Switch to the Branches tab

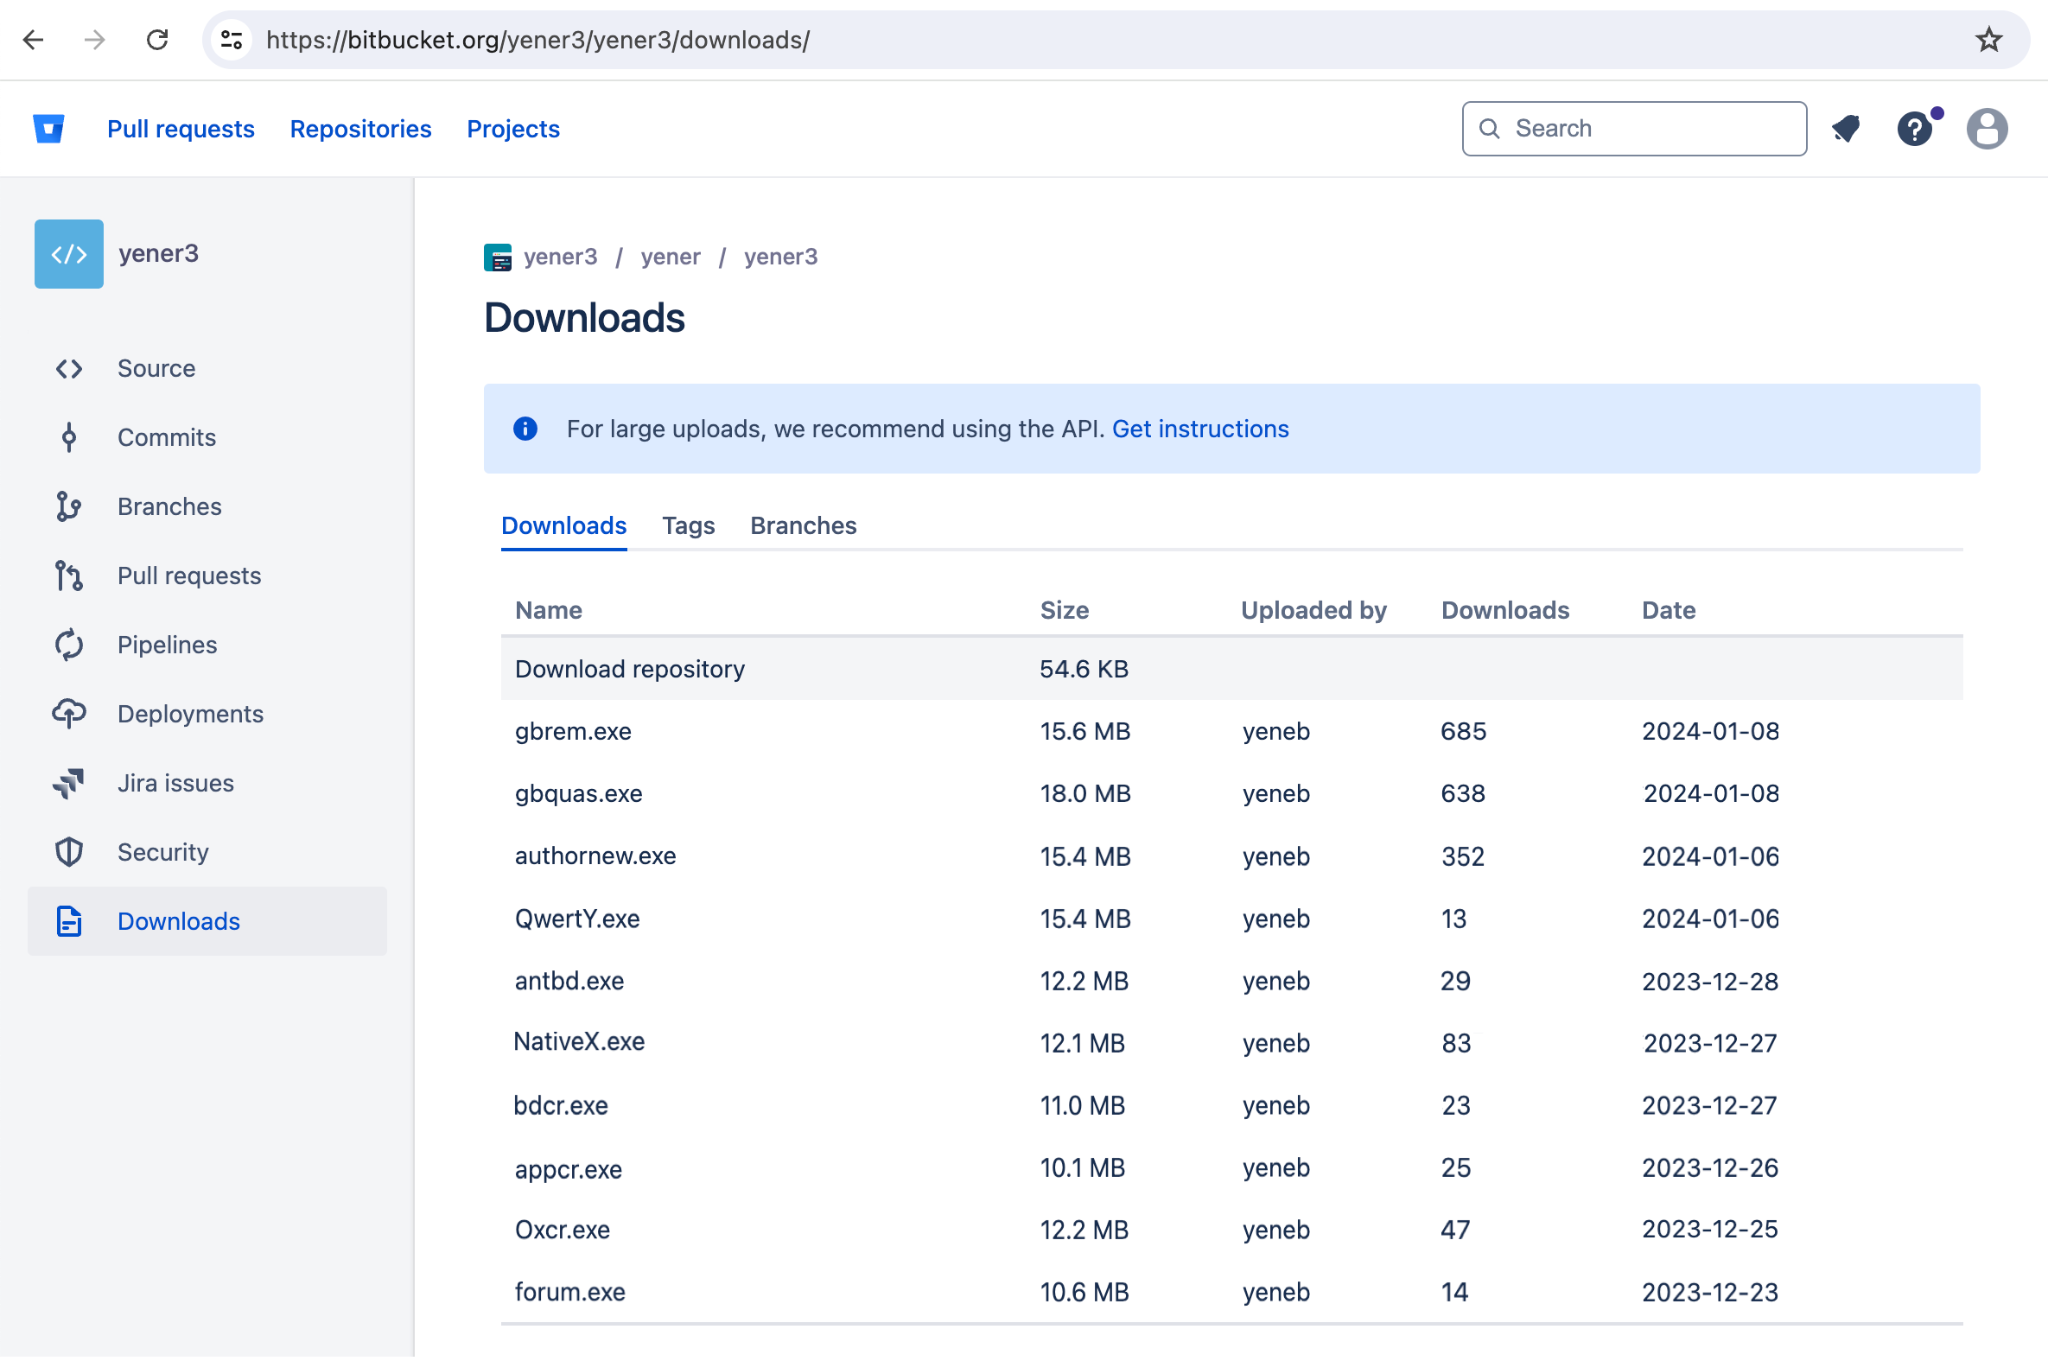point(801,526)
